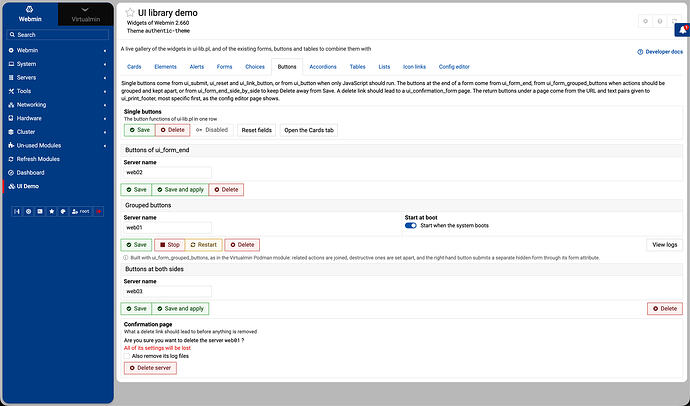The width and height of the screenshot is (690, 406).
Task: Expand the Tools menu category
Action: coord(58,91)
